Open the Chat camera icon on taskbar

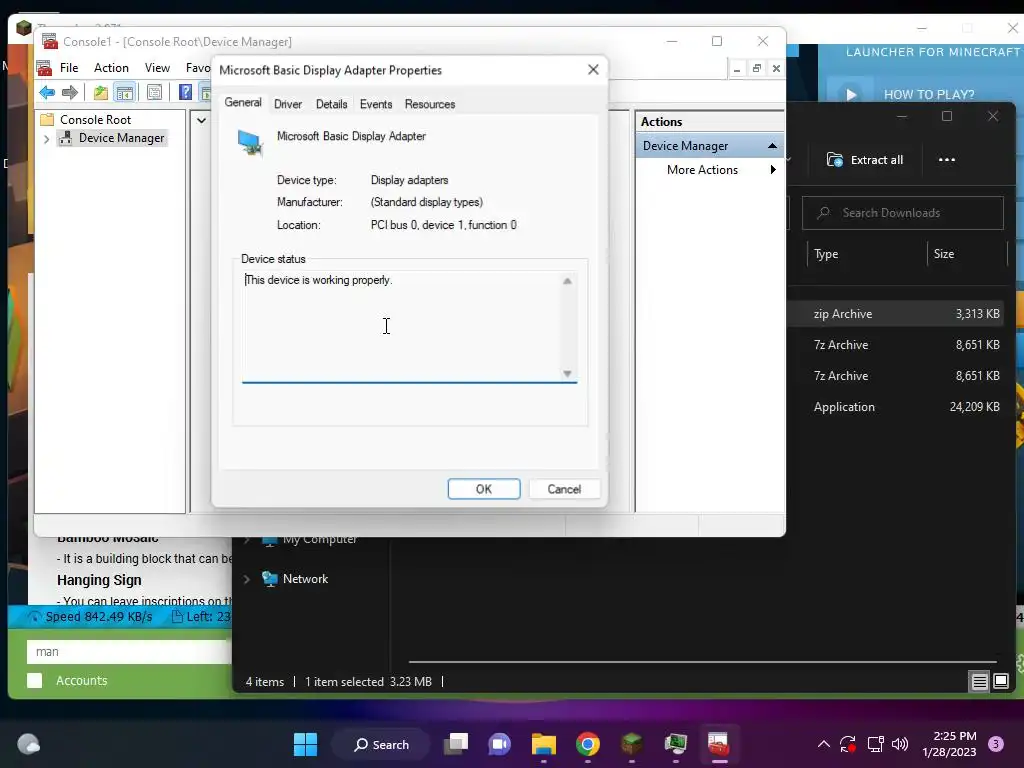pos(500,744)
